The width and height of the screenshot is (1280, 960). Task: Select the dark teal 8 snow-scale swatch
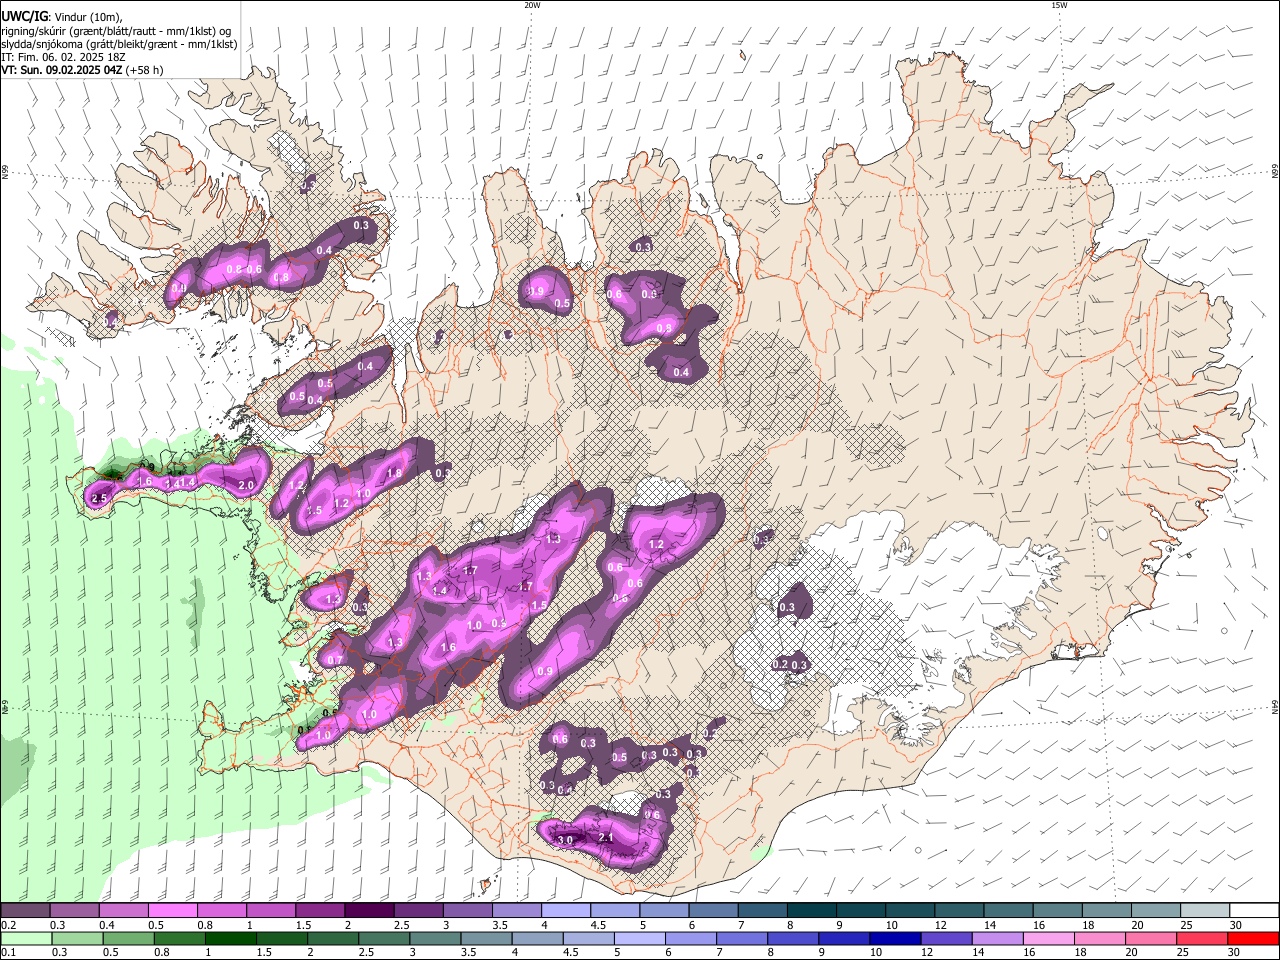tap(811, 911)
